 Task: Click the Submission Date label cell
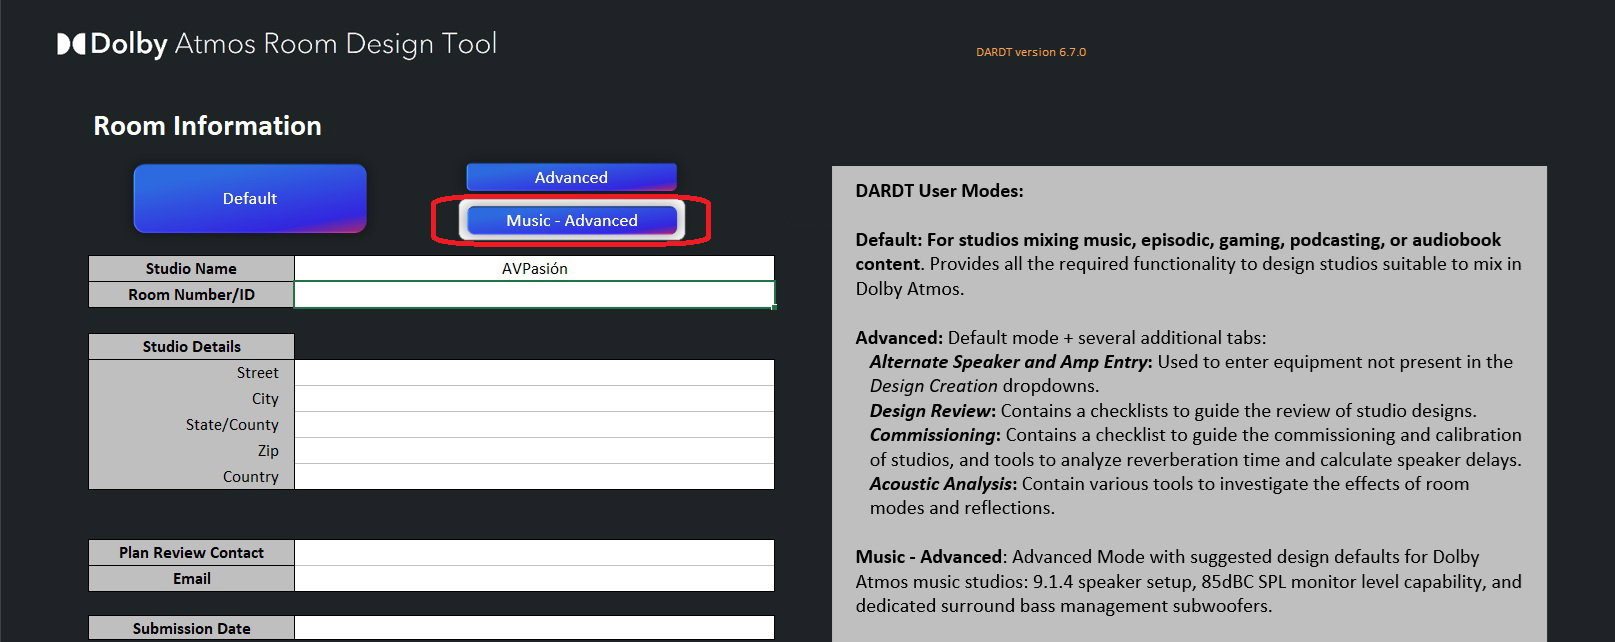pyautogui.click(x=191, y=628)
